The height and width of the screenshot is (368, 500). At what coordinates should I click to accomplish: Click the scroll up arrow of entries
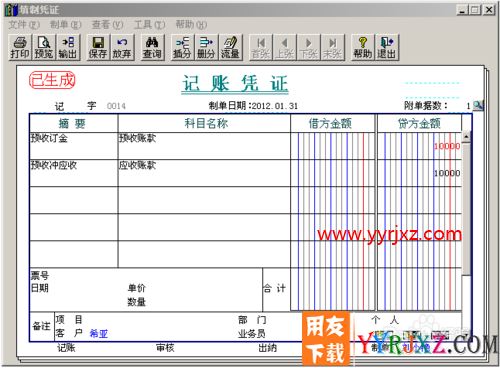coord(466,137)
